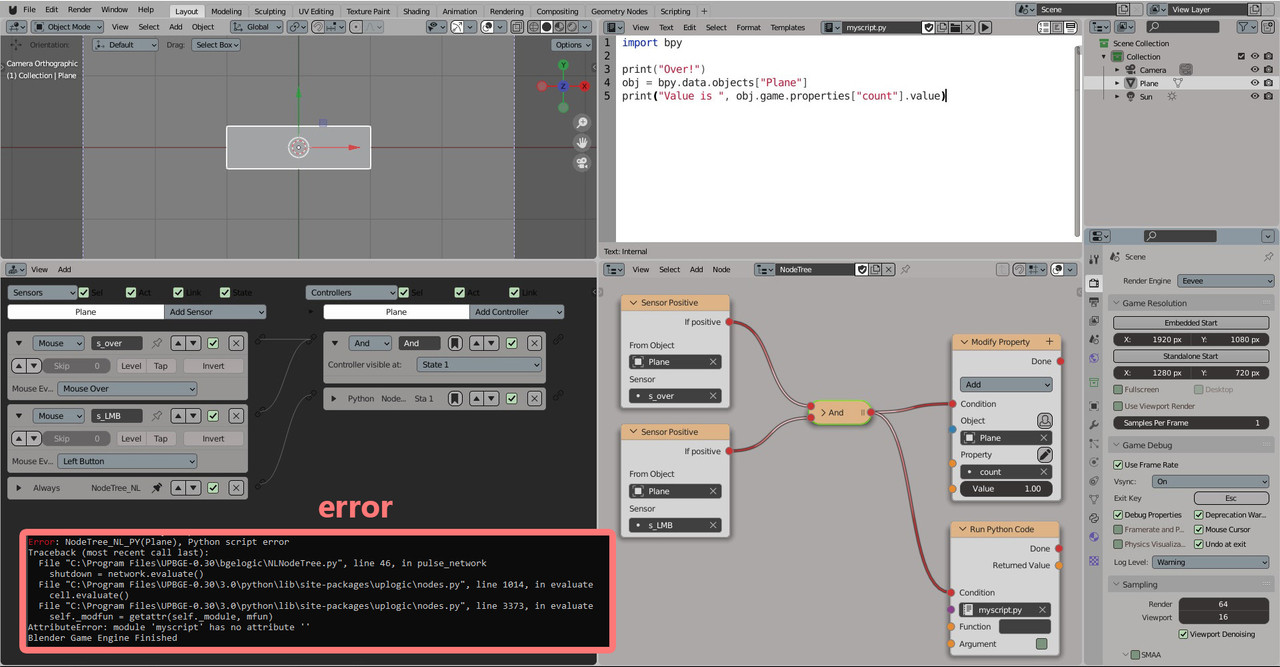The height and width of the screenshot is (667, 1280).
Task: Open the Add menu in logic editor
Action: [64, 269]
